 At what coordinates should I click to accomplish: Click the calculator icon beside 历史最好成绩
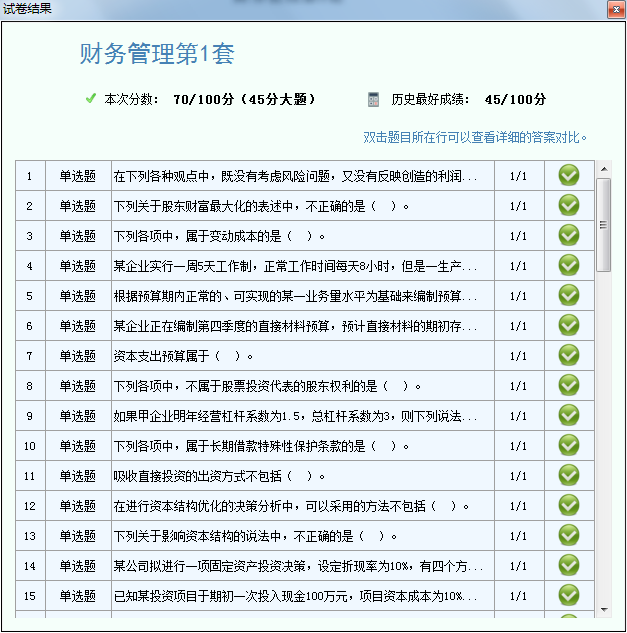tap(373, 99)
